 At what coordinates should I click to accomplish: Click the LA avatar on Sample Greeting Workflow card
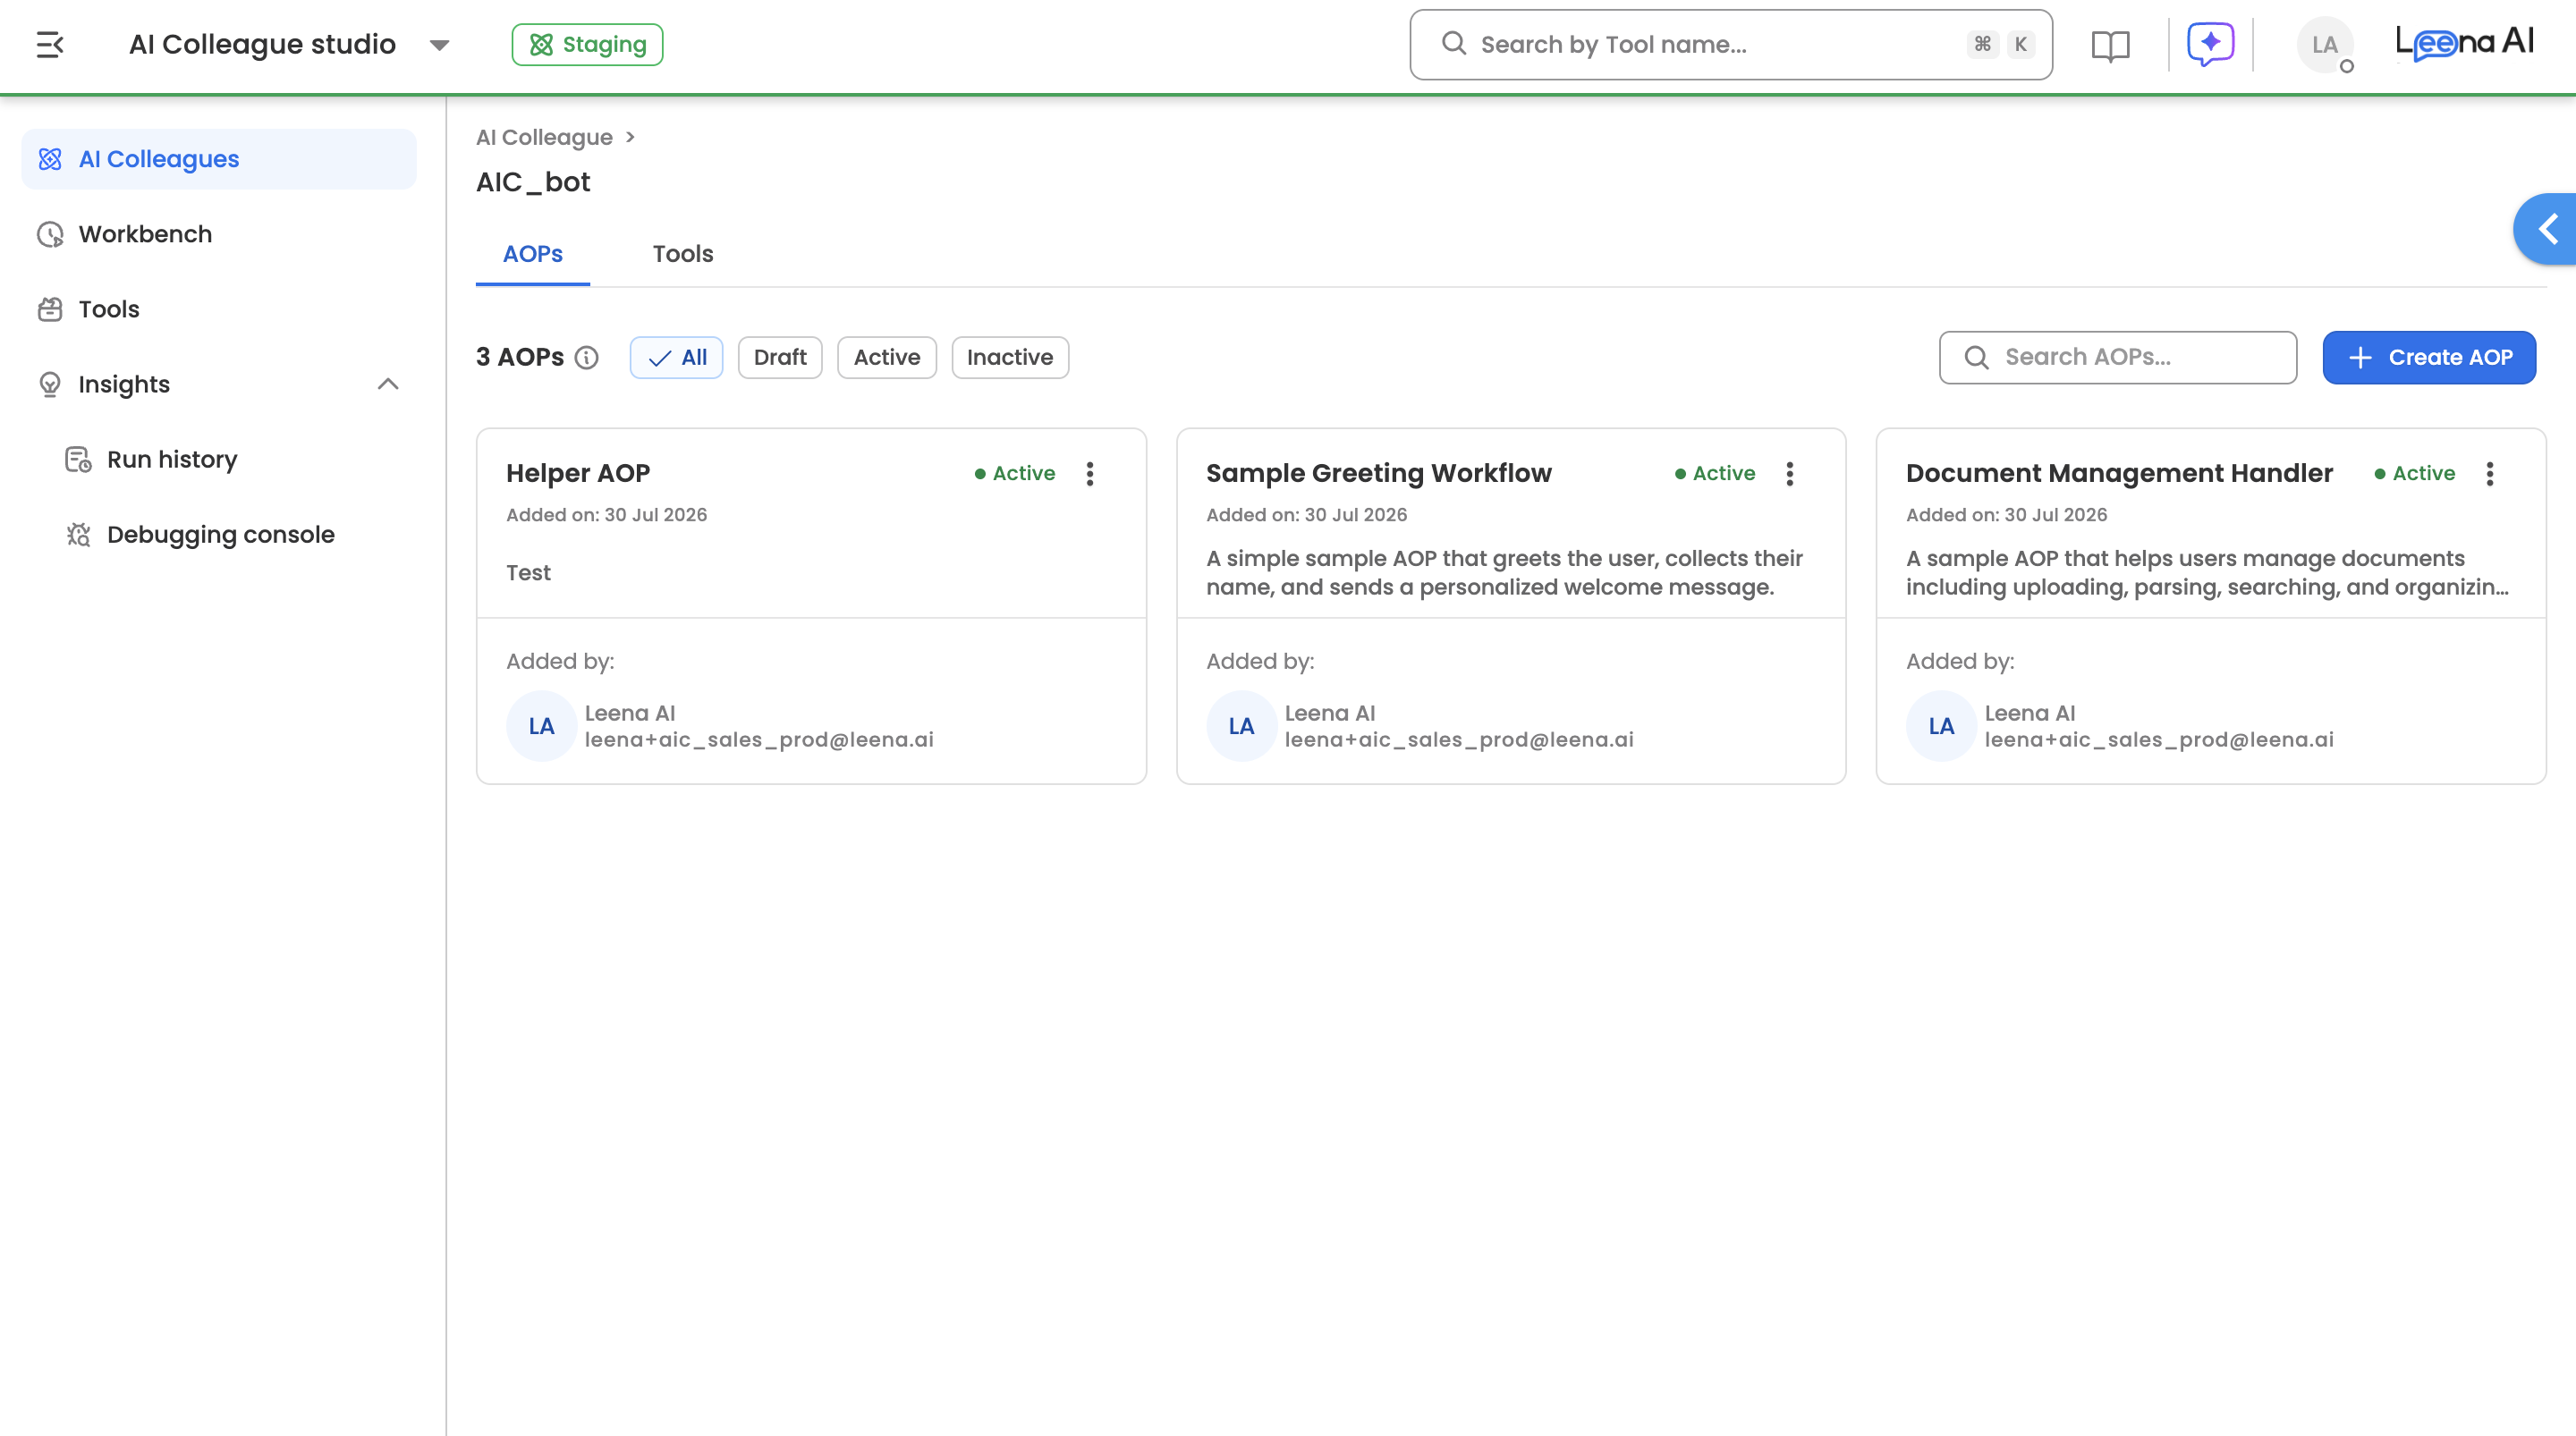1241,726
